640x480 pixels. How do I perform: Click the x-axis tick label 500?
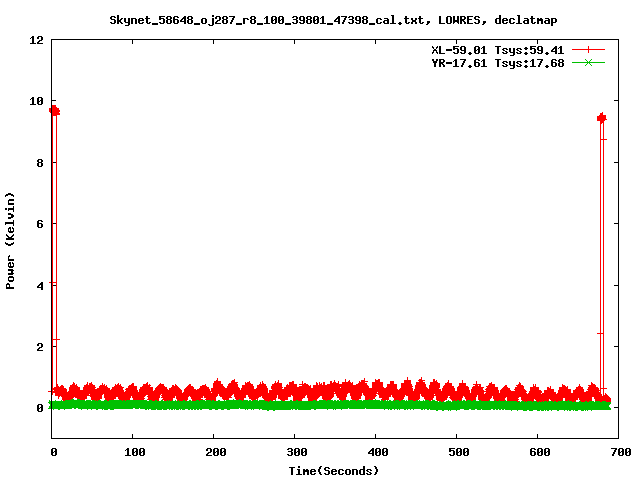tap(459, 452)
